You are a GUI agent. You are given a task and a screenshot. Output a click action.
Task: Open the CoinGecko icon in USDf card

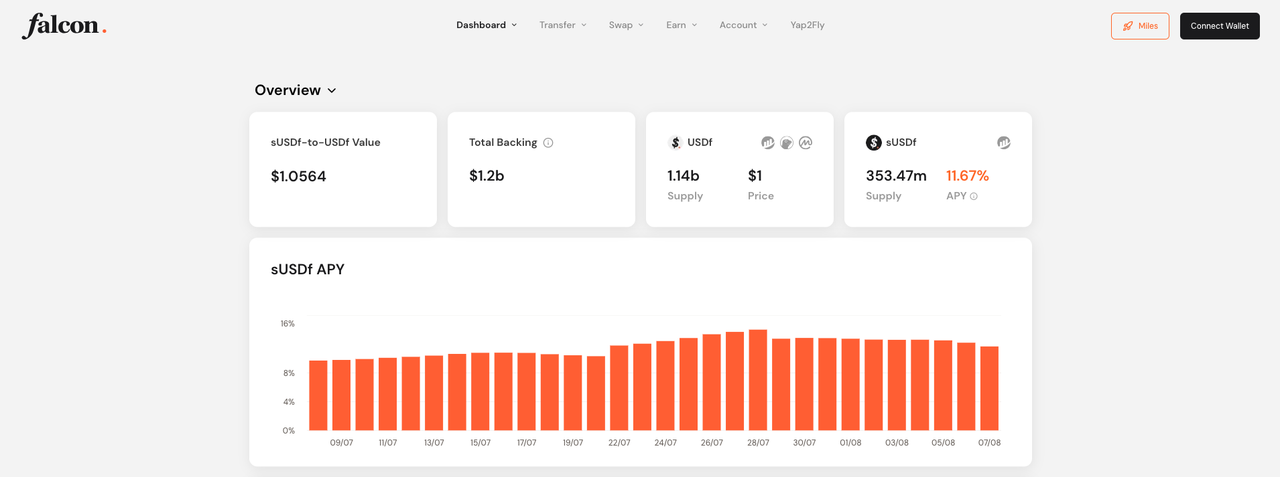click(x=787, y=143)
